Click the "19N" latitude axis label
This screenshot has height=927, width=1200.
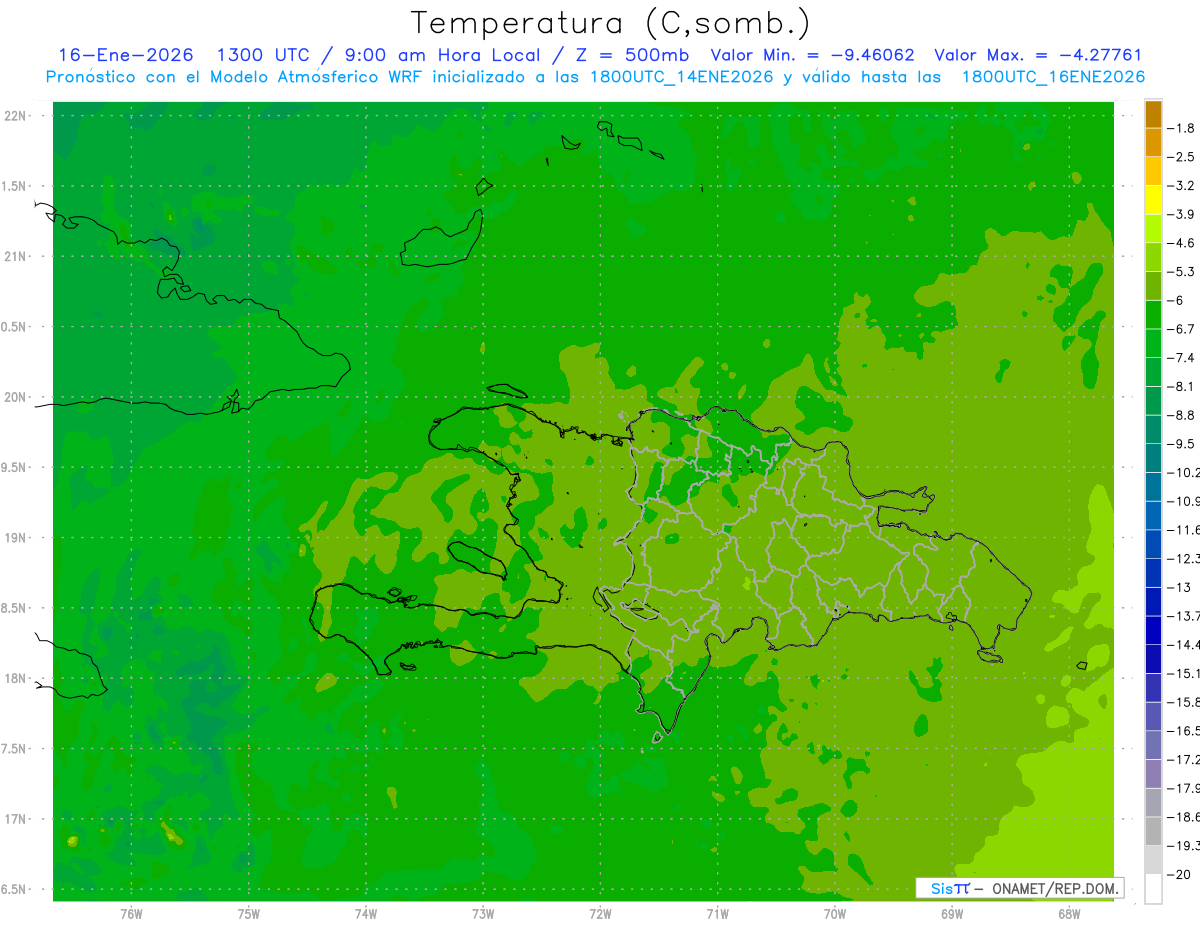tap(17, 538)
